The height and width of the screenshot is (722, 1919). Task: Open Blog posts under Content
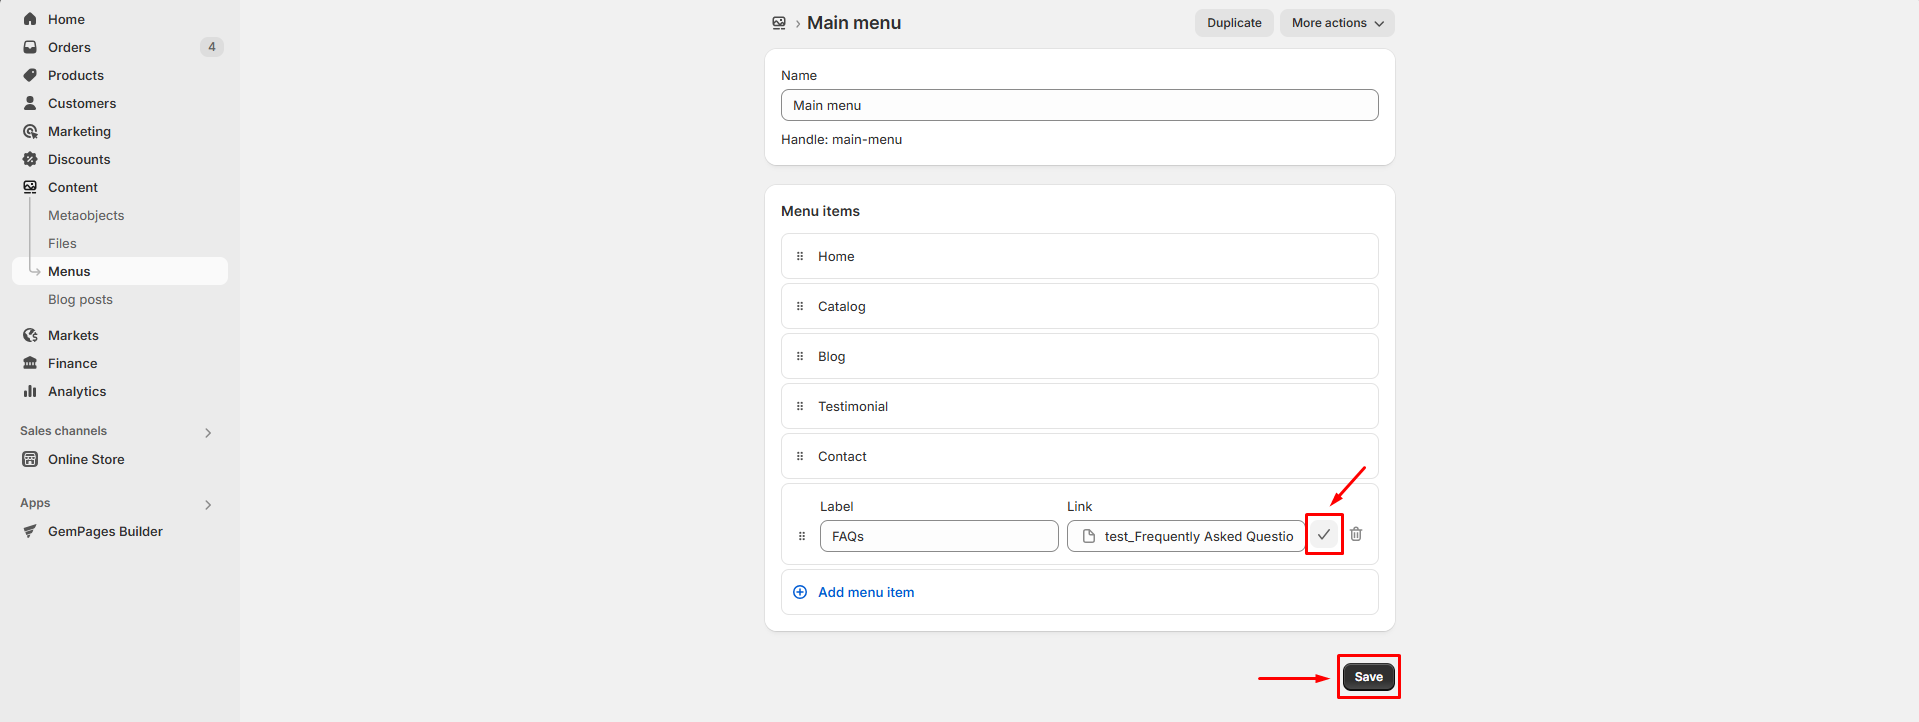[80, 300]
